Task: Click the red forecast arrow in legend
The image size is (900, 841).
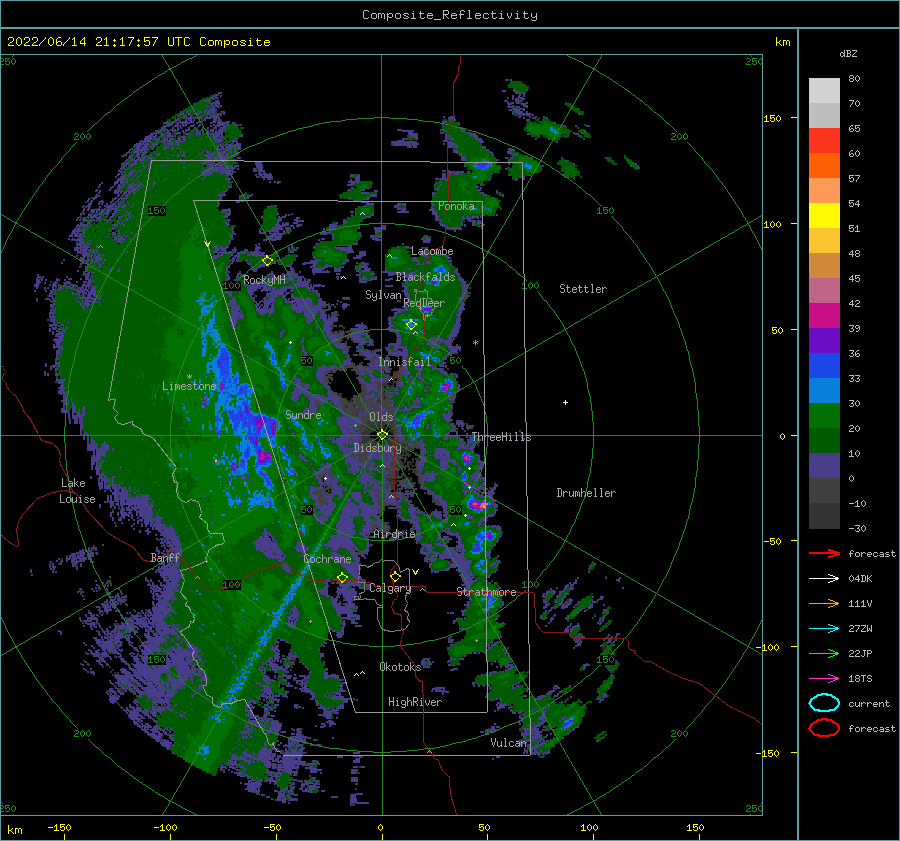Action: pyautogui.click(x=824, y=553)
